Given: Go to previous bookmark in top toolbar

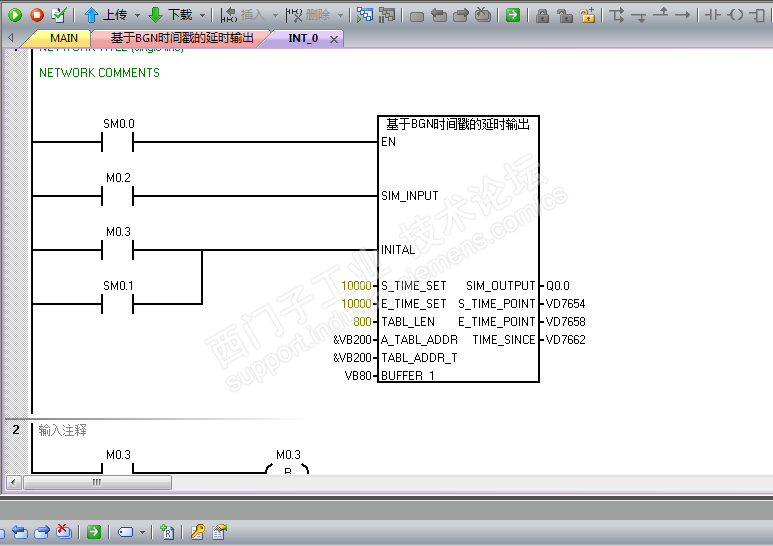Looking at the screenshot, I should [439, 15].
